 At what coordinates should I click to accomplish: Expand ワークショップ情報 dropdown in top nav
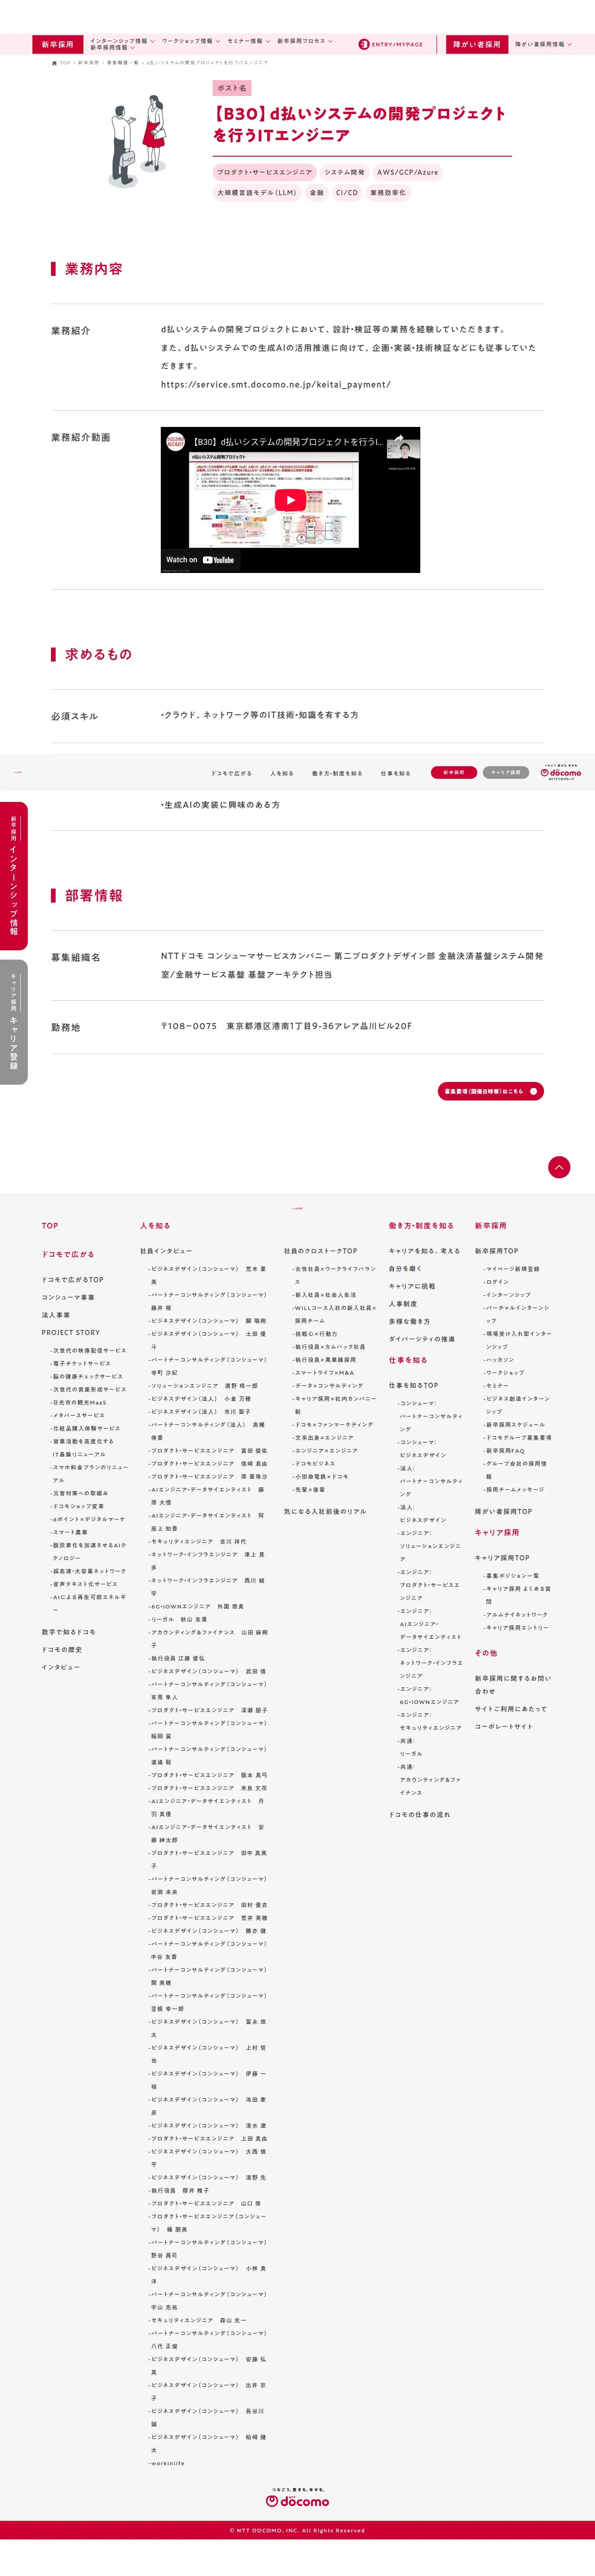191,41
